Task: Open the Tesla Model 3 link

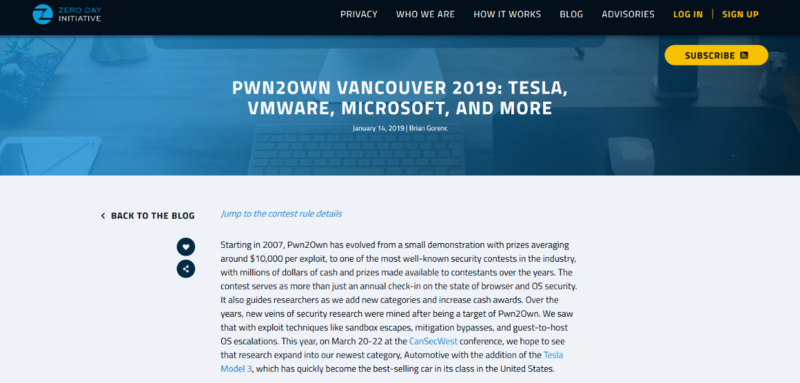Action: 392,361
